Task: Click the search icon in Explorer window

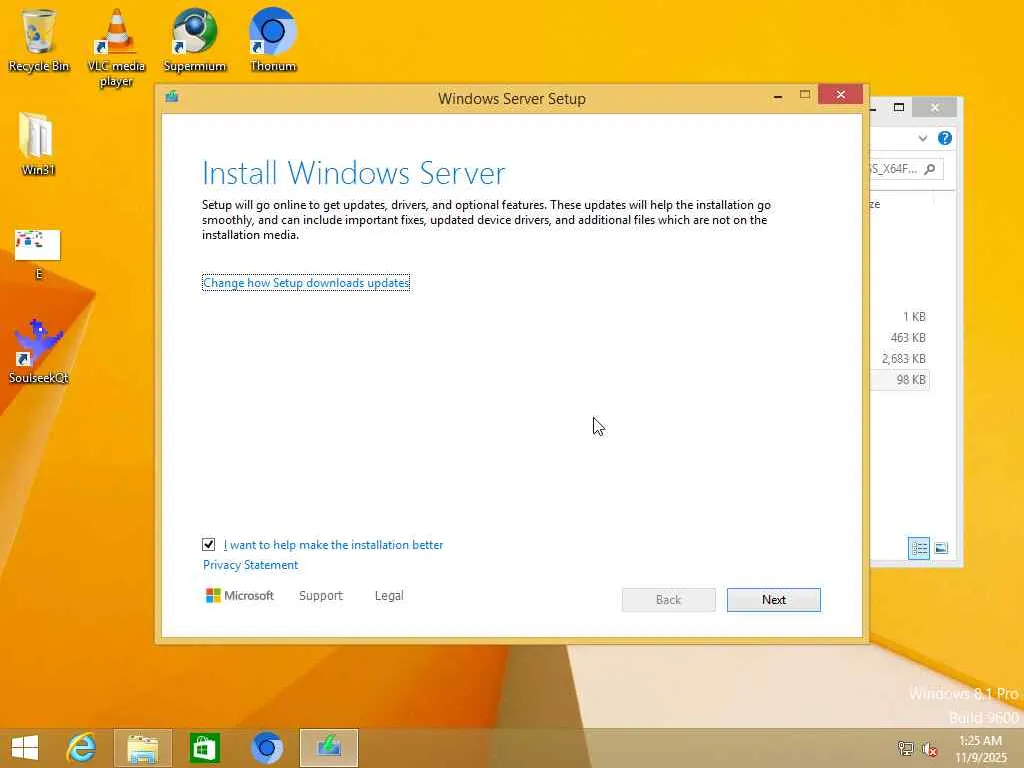Action: [x=930, y=169]
